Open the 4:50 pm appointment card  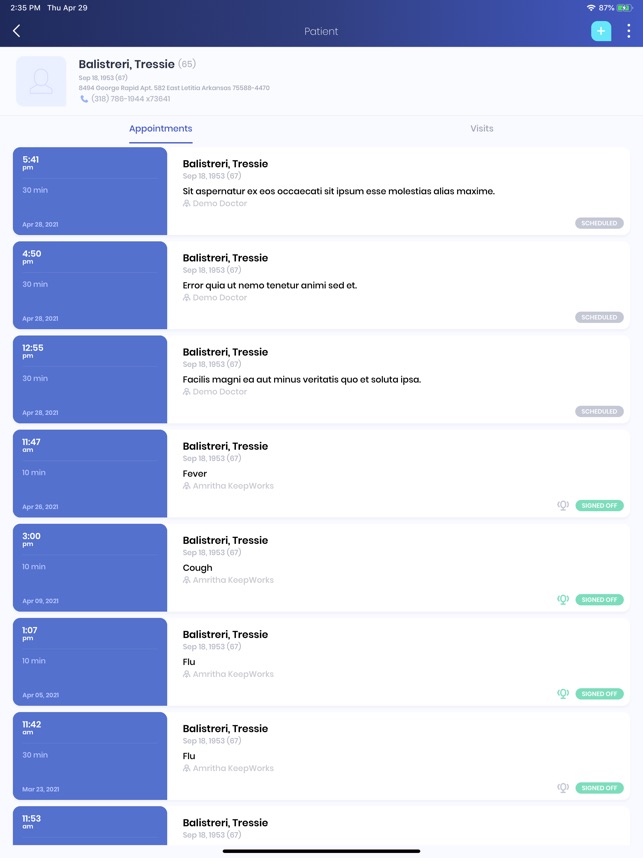pos(321,285)
